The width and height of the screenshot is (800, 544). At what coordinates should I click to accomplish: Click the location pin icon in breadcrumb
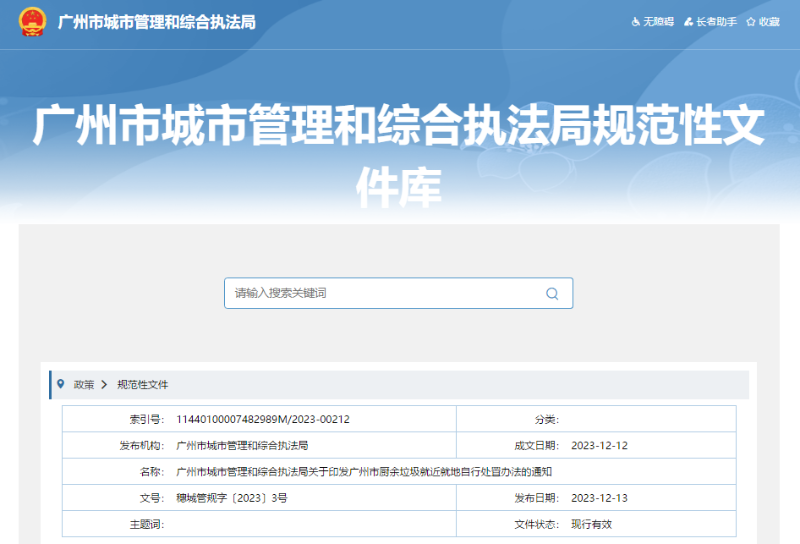click(x=61, y=384)
